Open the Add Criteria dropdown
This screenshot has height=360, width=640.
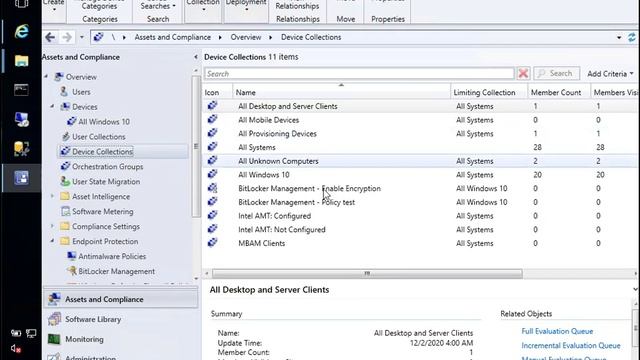[610, 74]
